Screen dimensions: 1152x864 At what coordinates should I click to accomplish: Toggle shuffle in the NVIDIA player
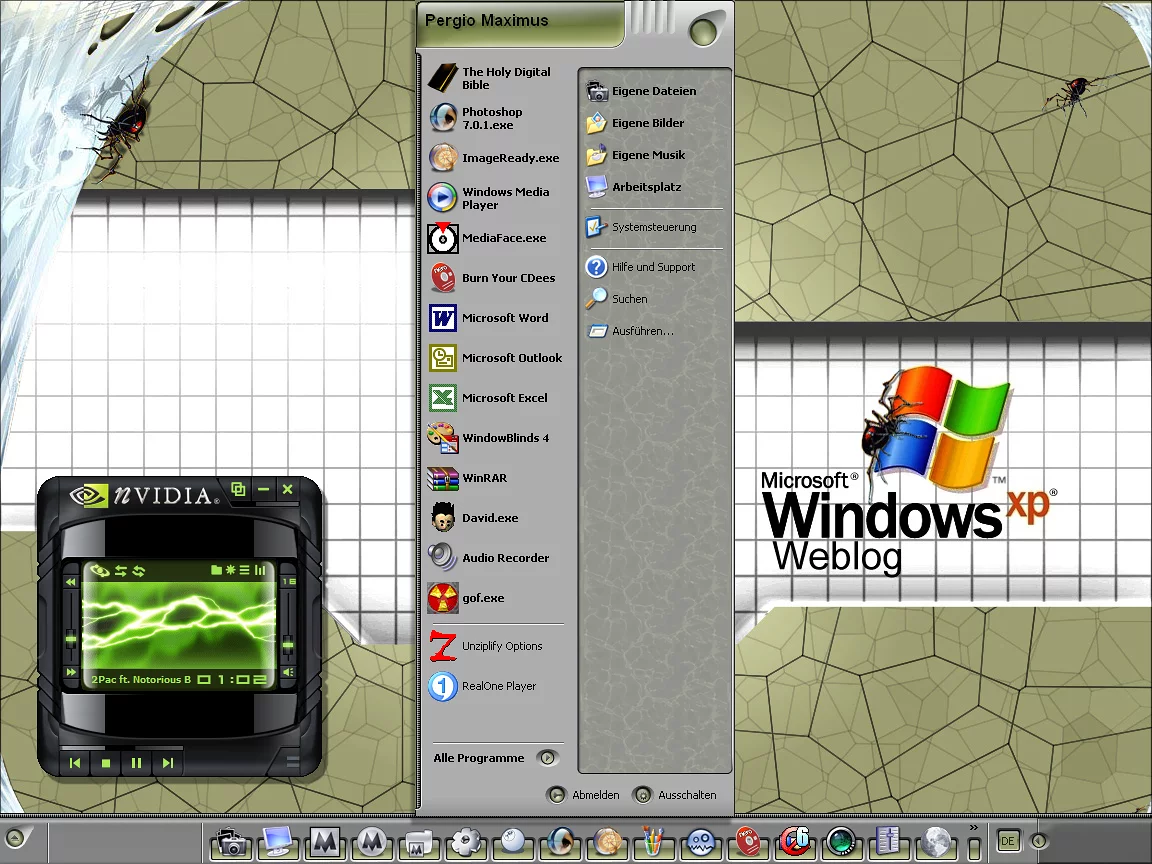click(121, 571)
